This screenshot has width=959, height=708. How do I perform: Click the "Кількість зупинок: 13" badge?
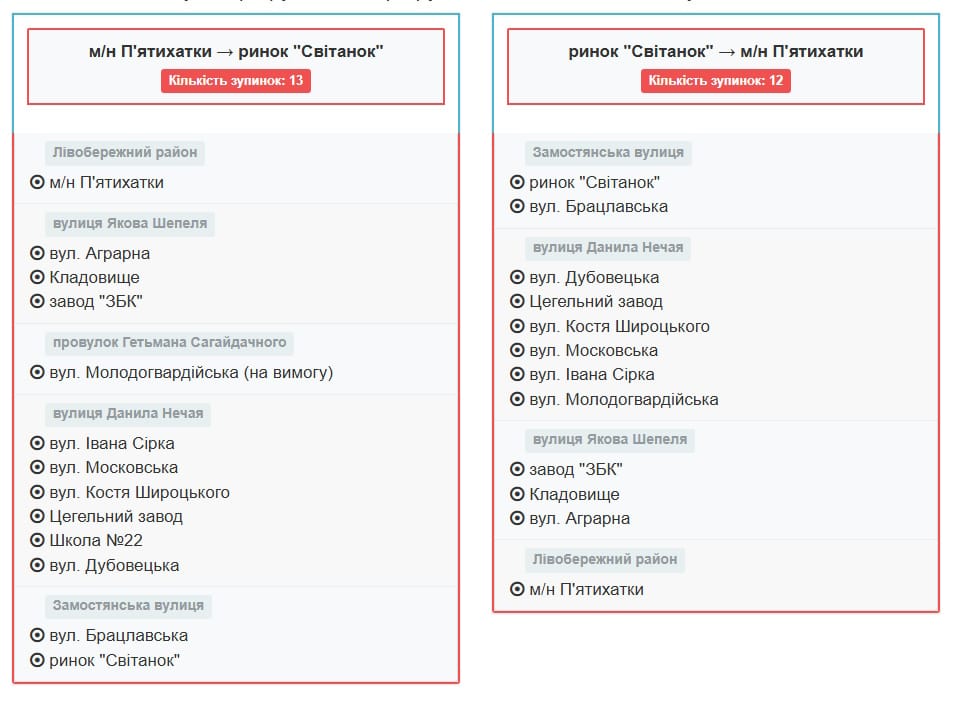[x=236, y=81]
